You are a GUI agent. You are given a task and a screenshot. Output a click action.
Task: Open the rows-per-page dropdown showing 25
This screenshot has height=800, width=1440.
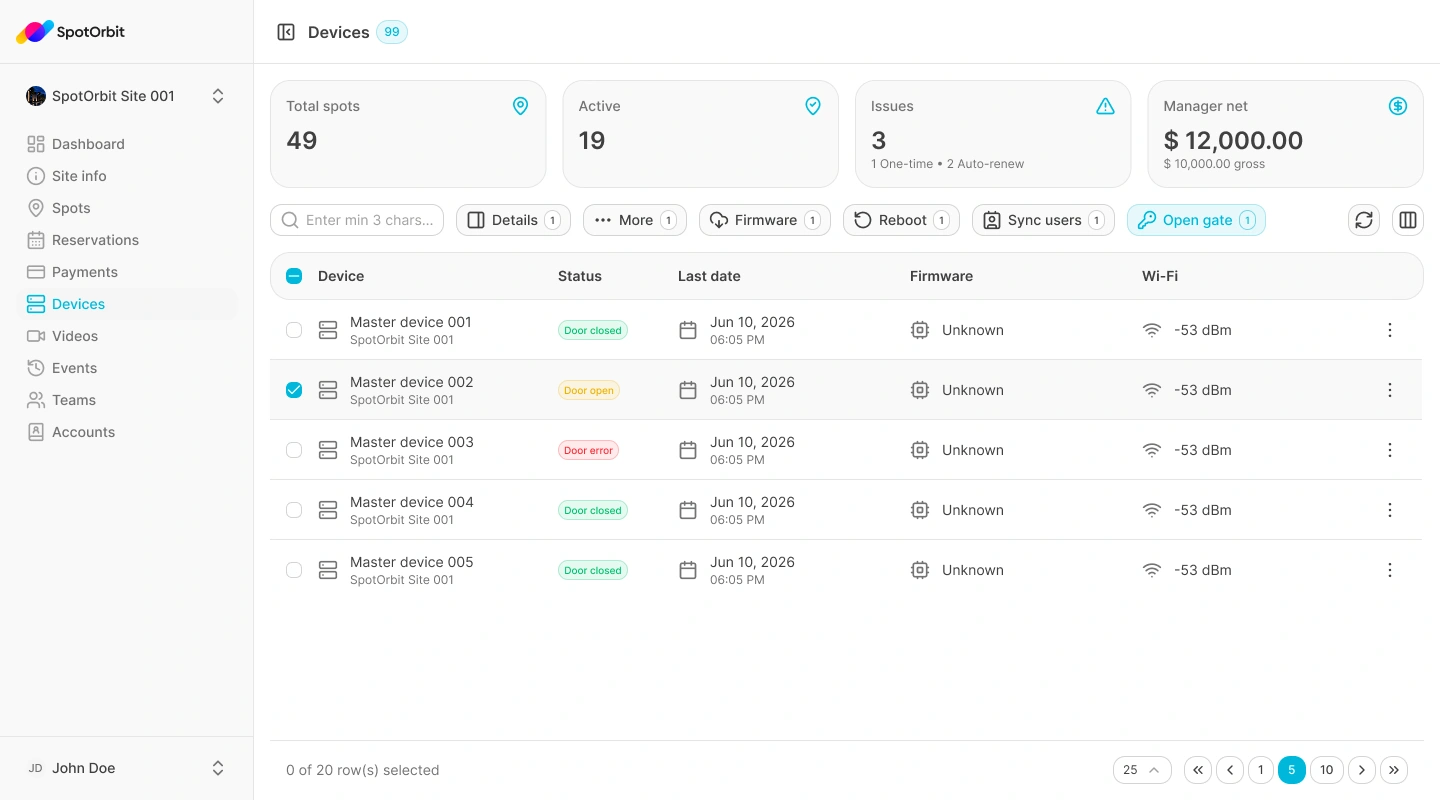pos(1142,770)
